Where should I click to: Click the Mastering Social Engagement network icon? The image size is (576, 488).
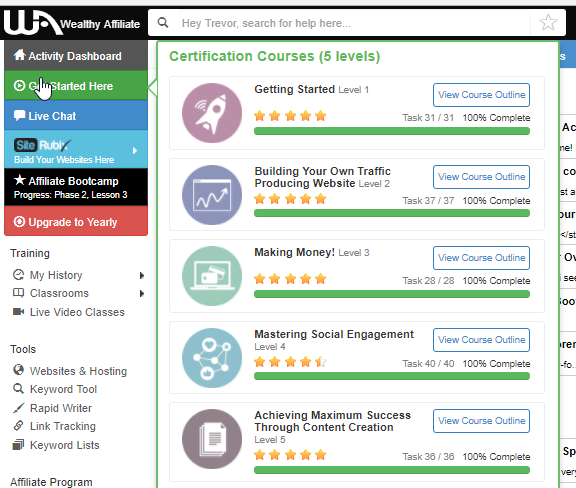click(212, 358)
